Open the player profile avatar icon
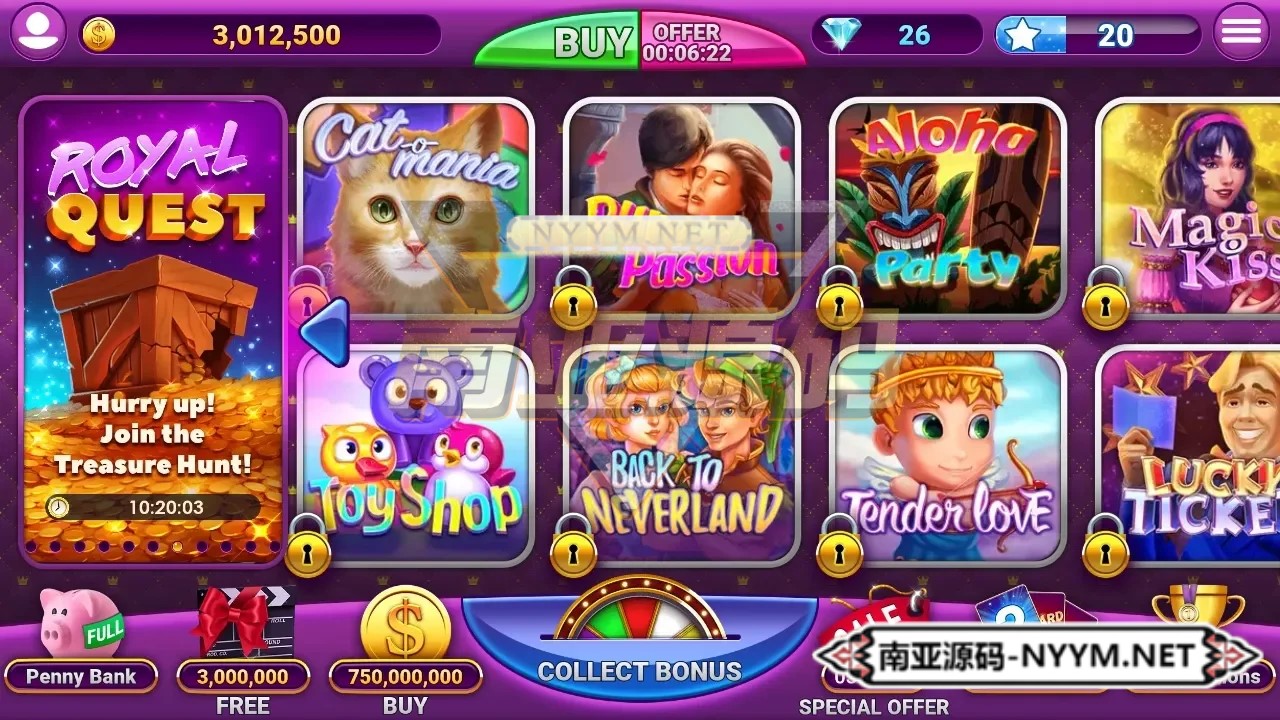1280x720 pixels. (38, 33)
